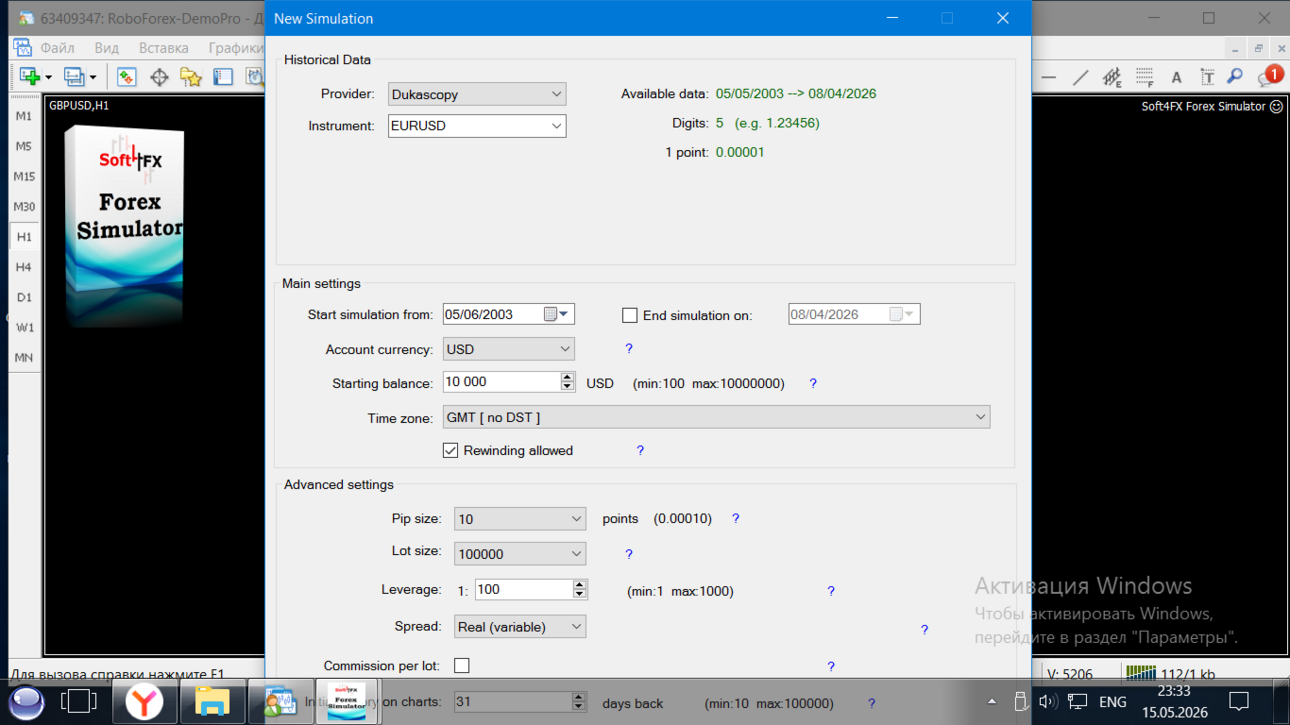The height and width of the screenshot is (725, 1290).
Task: Uncheck Rewinding allowed
Action: coord(451,451)
